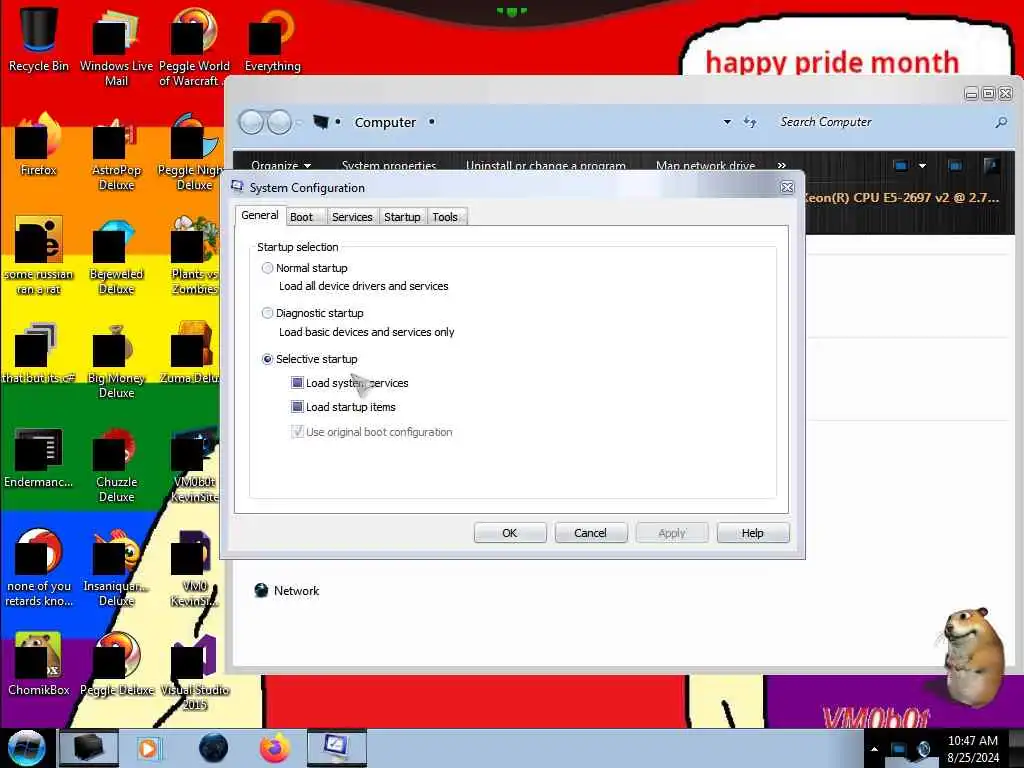
Task: Switch to the Startup tab
Action: pos(402,217)
